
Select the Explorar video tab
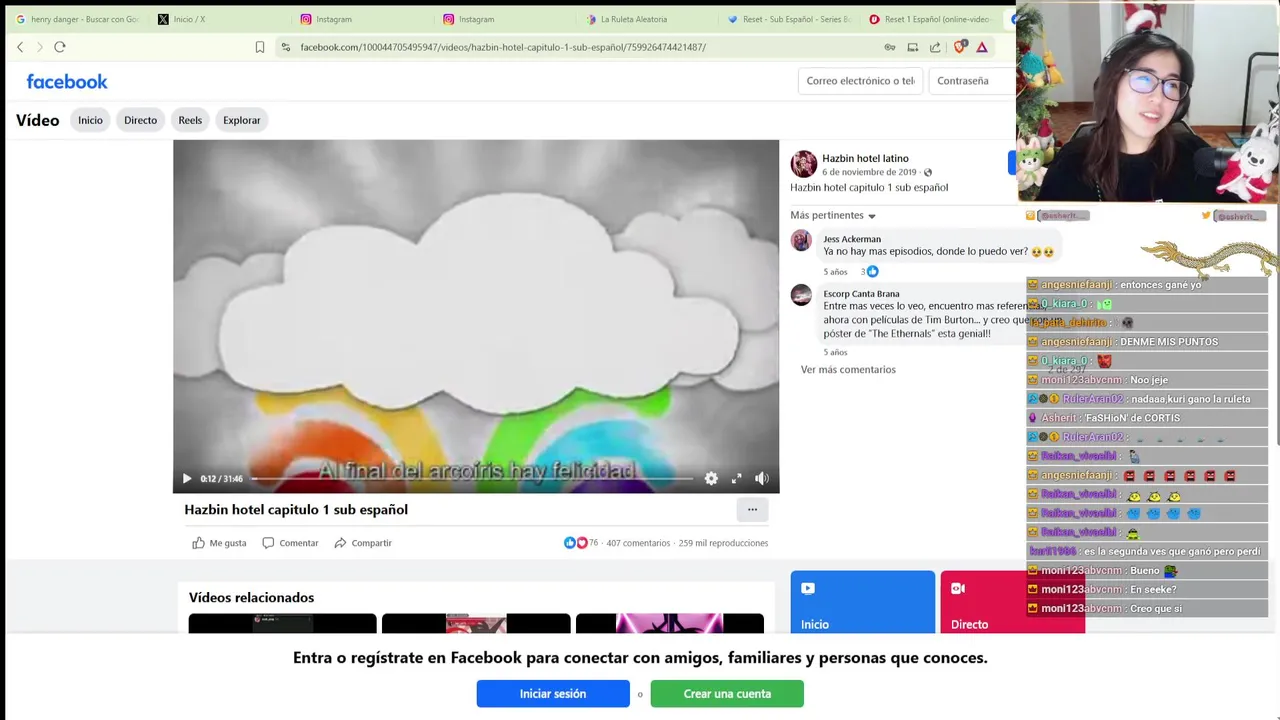[x=242, y=120]
